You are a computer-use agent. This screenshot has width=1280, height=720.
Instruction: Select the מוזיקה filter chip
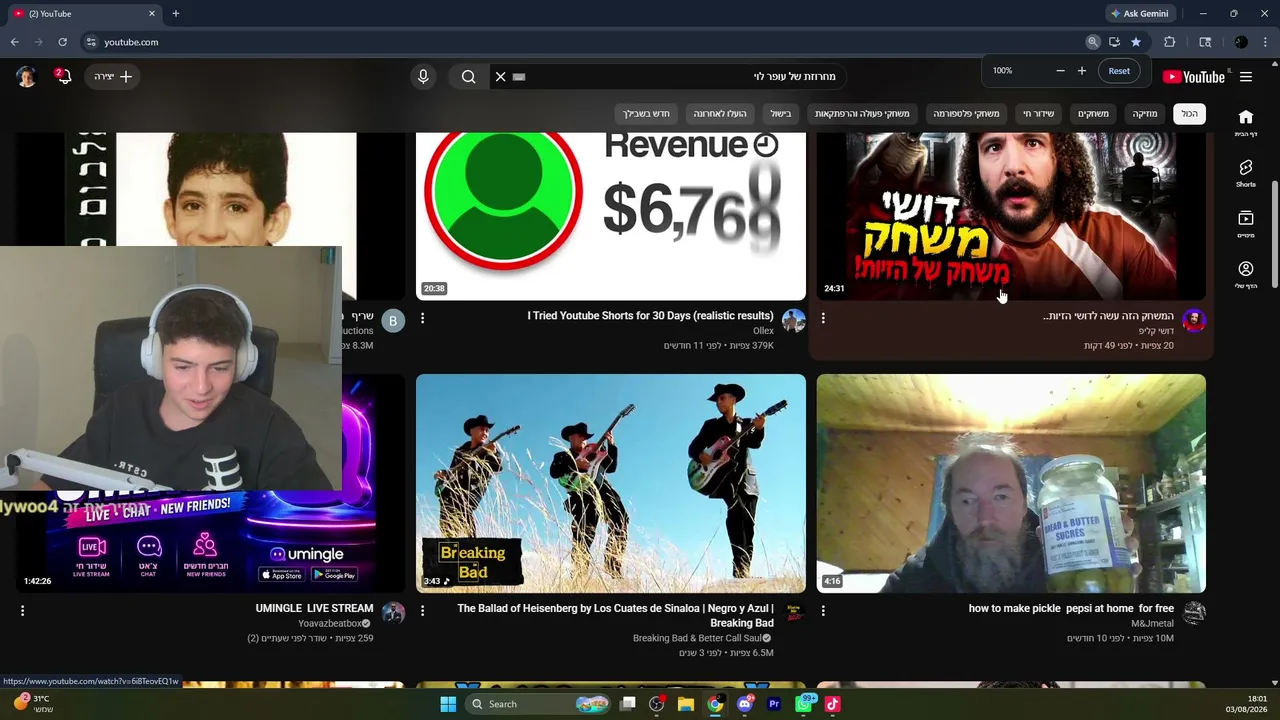[1145, 114]
